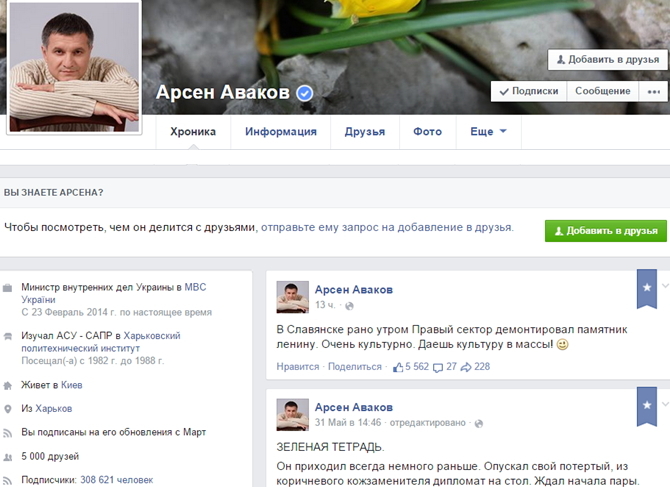Click the Сообщение button
Screen dimensions: 670x487
602,91
